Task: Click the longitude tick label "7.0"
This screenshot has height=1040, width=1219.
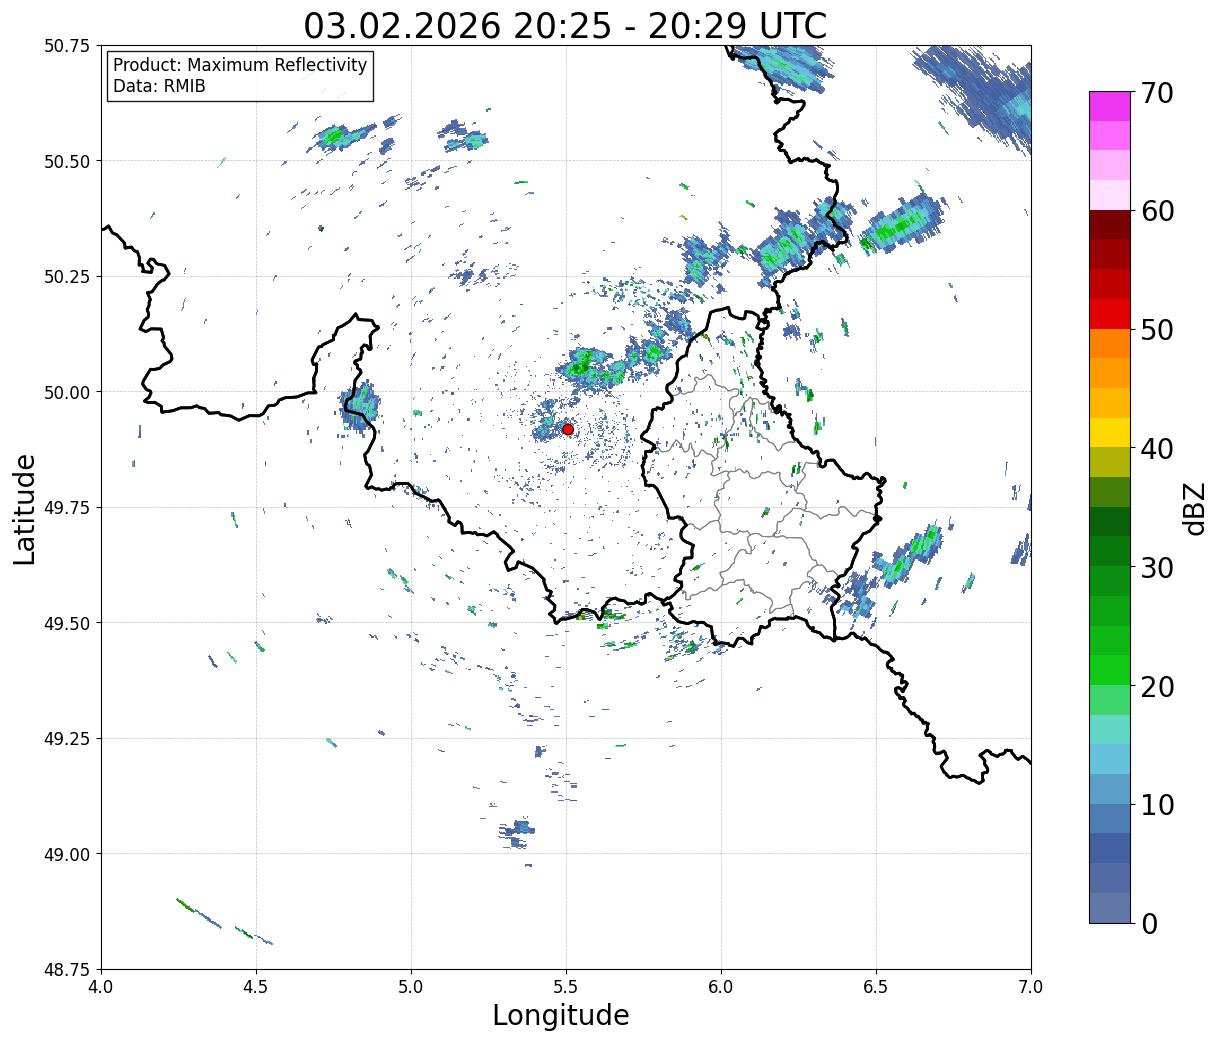Action: pyautogui.click(x=1031, y=987)
